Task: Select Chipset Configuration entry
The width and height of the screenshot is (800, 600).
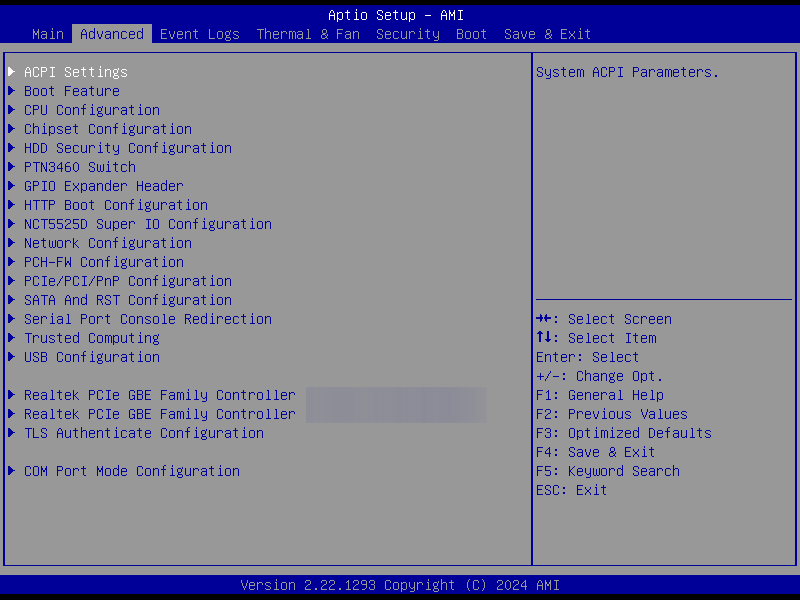Action: [108, 129]
